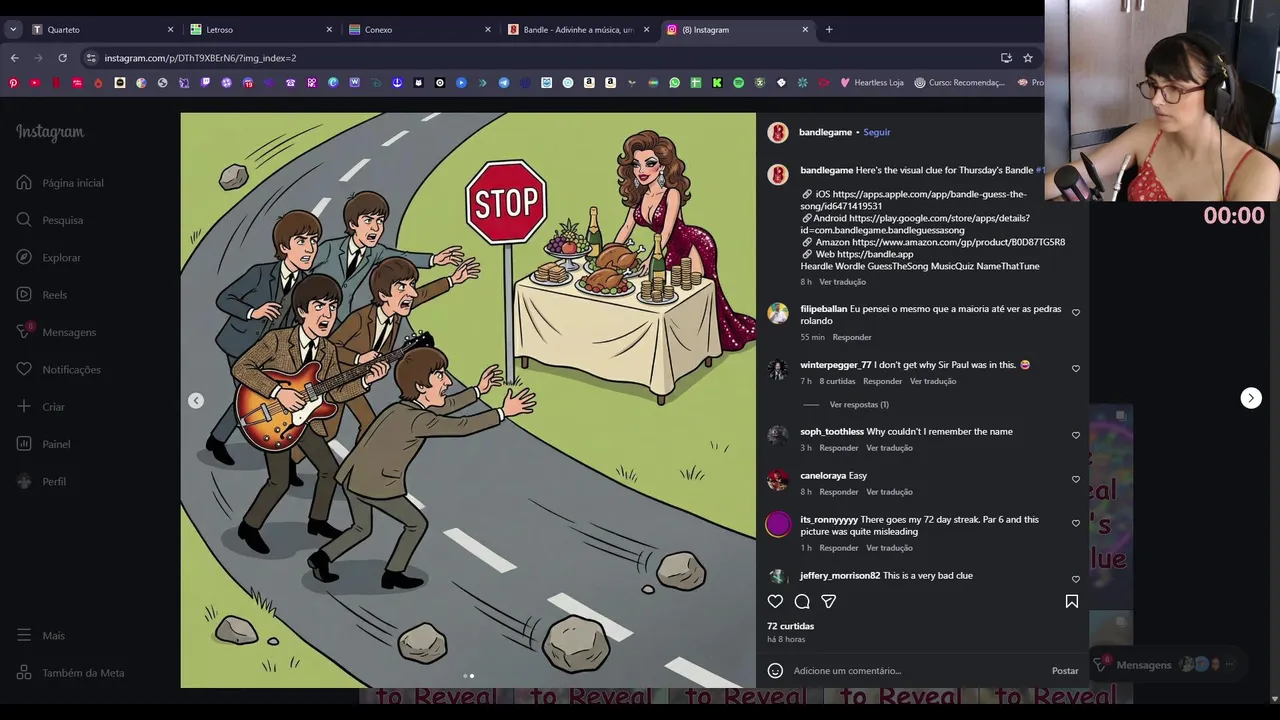This screenshot has width=1280, height=720.
Task: Click the comment bubble icon
Action: point(802,601)
